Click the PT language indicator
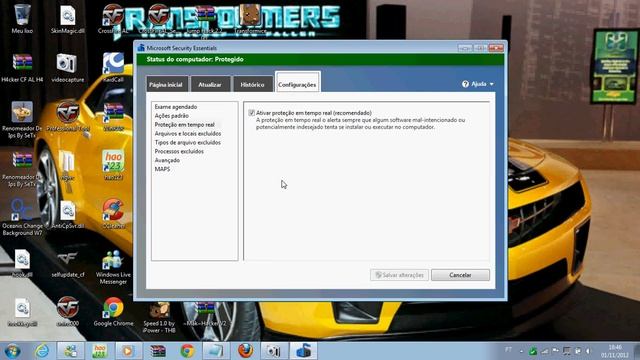Viewport: 640px width, 360px height. (x=509, y=350)
